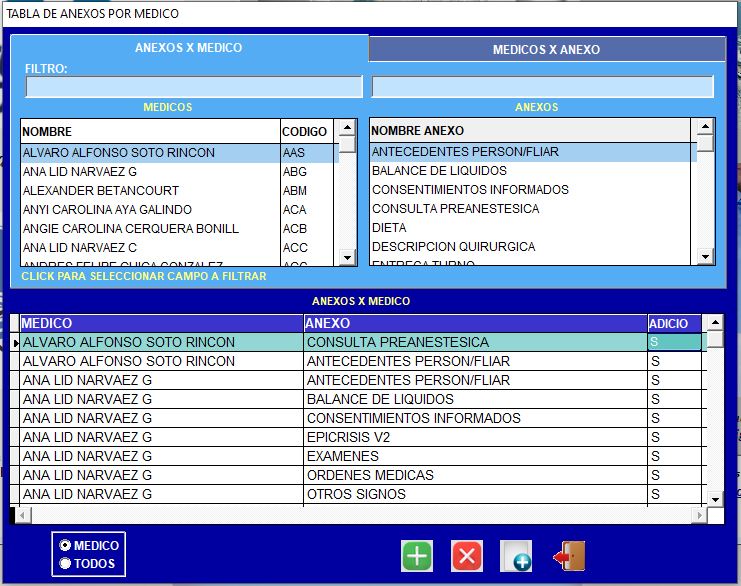
Task: Click row selector arrow of first grid row
Action: tap(15, 343)
